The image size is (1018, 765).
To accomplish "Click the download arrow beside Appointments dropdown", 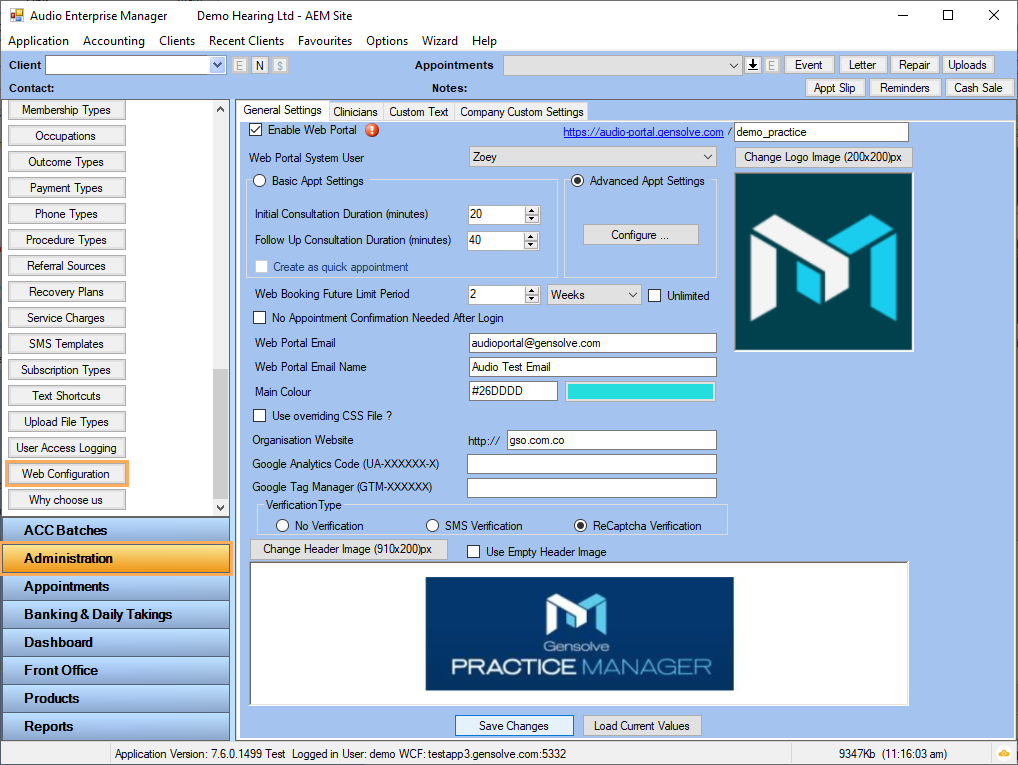I will click(x=752, y=64).
